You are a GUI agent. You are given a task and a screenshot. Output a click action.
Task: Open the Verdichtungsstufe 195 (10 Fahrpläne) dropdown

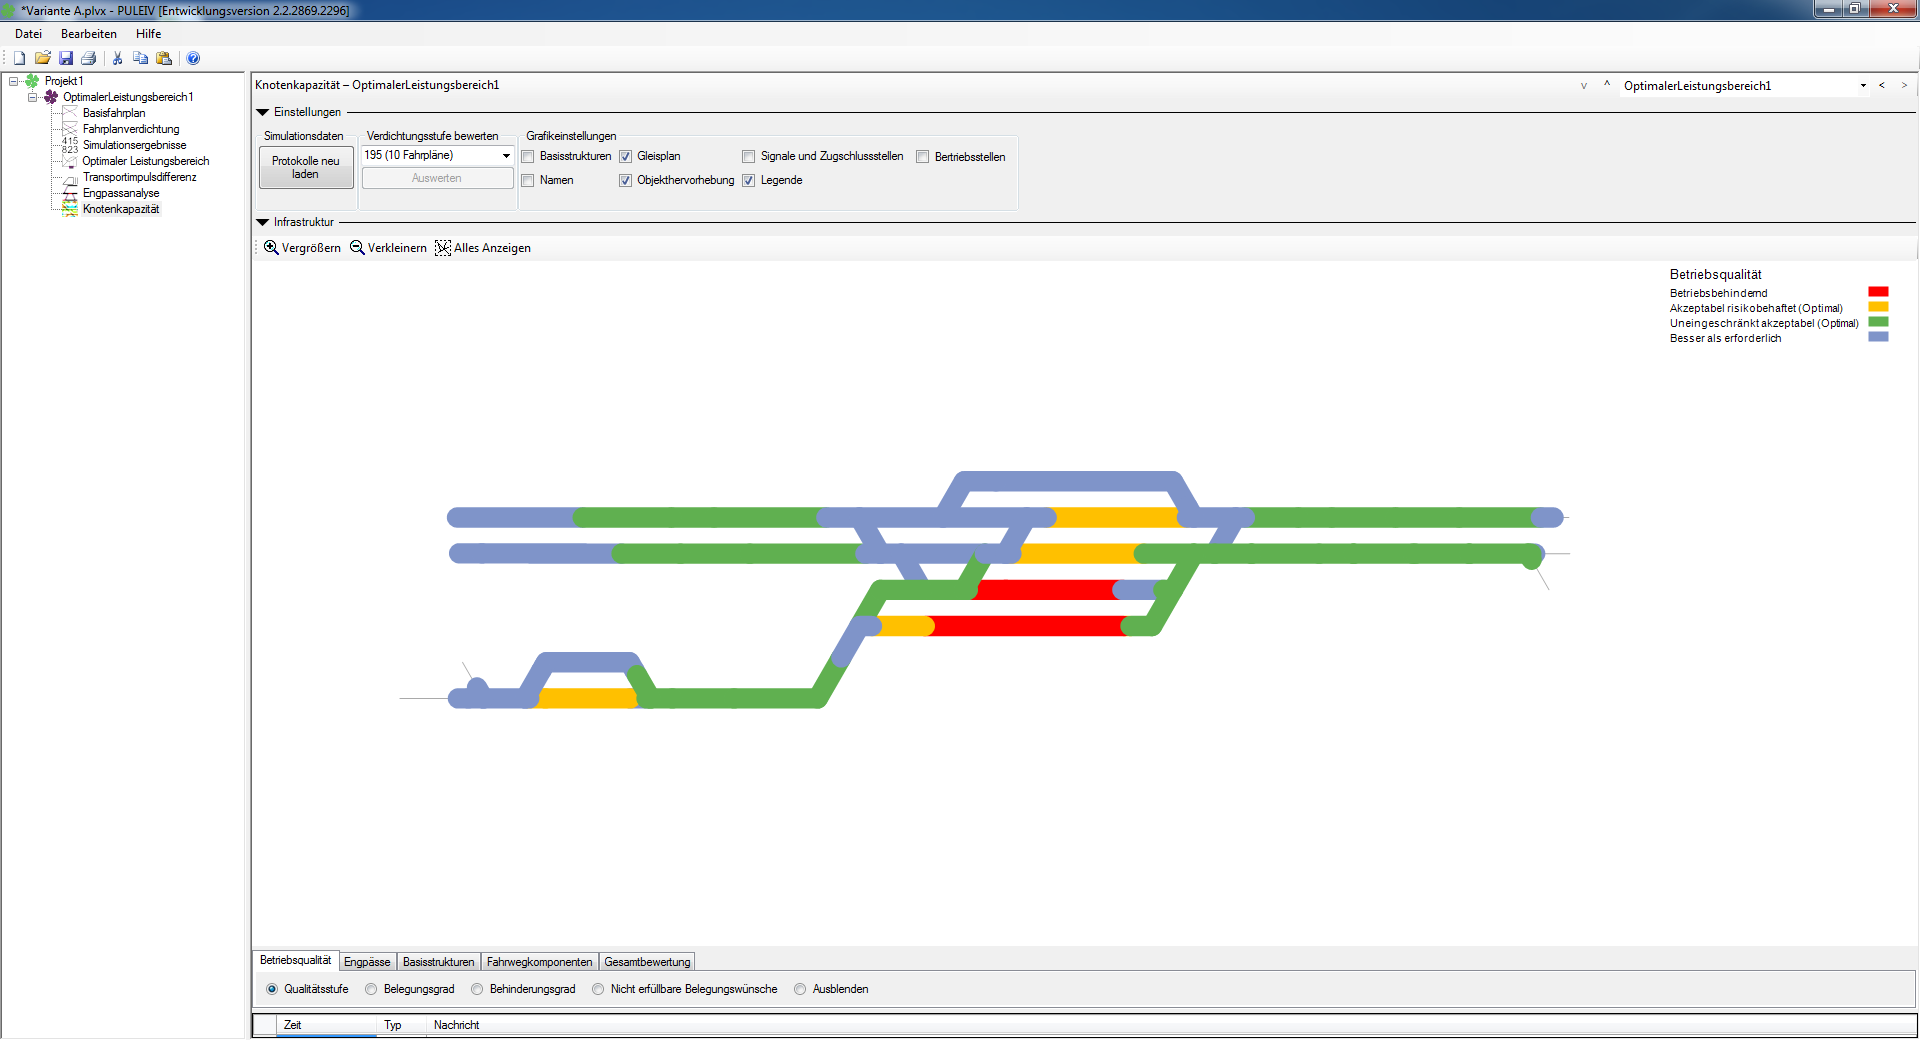point(506,156)
